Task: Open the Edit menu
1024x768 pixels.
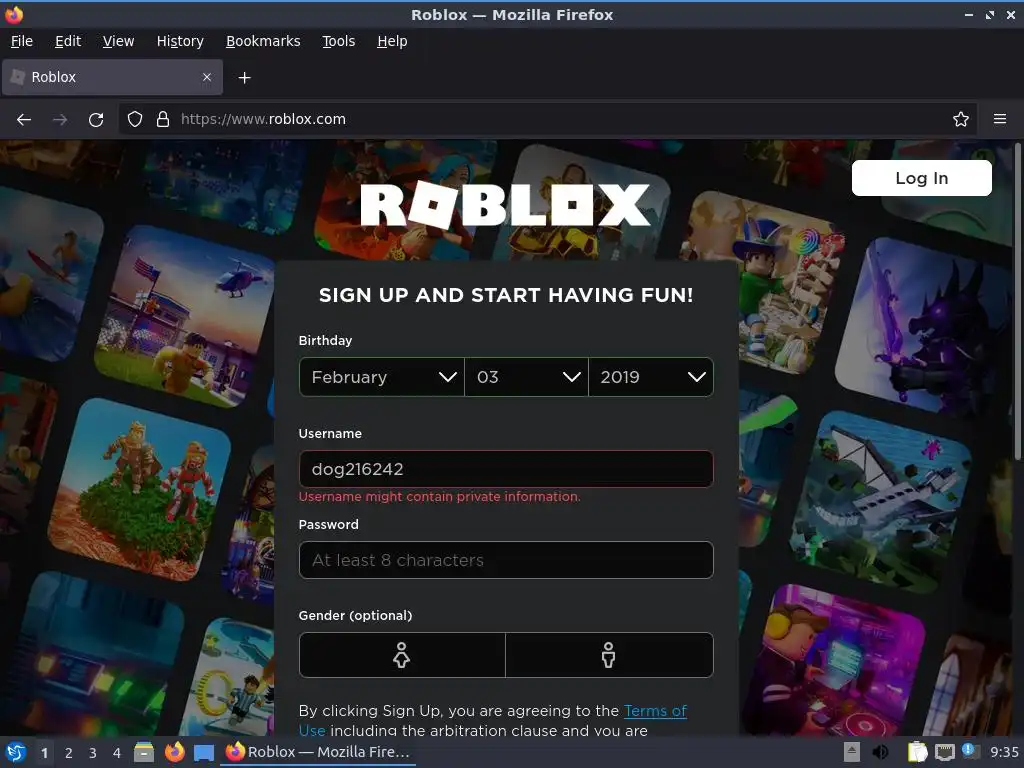Action: click(68, 41)
